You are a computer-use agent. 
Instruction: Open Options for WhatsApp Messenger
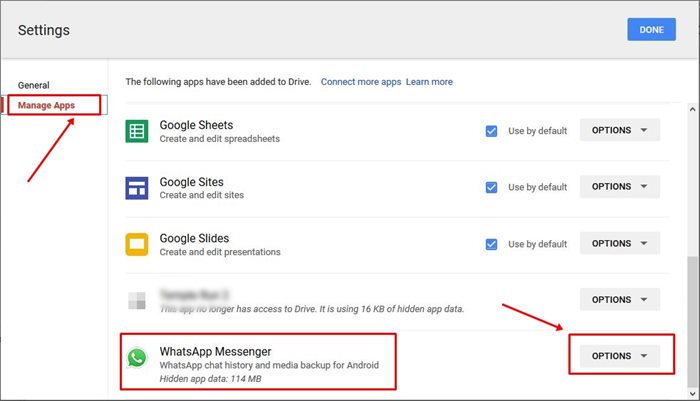tap(620, 356)
